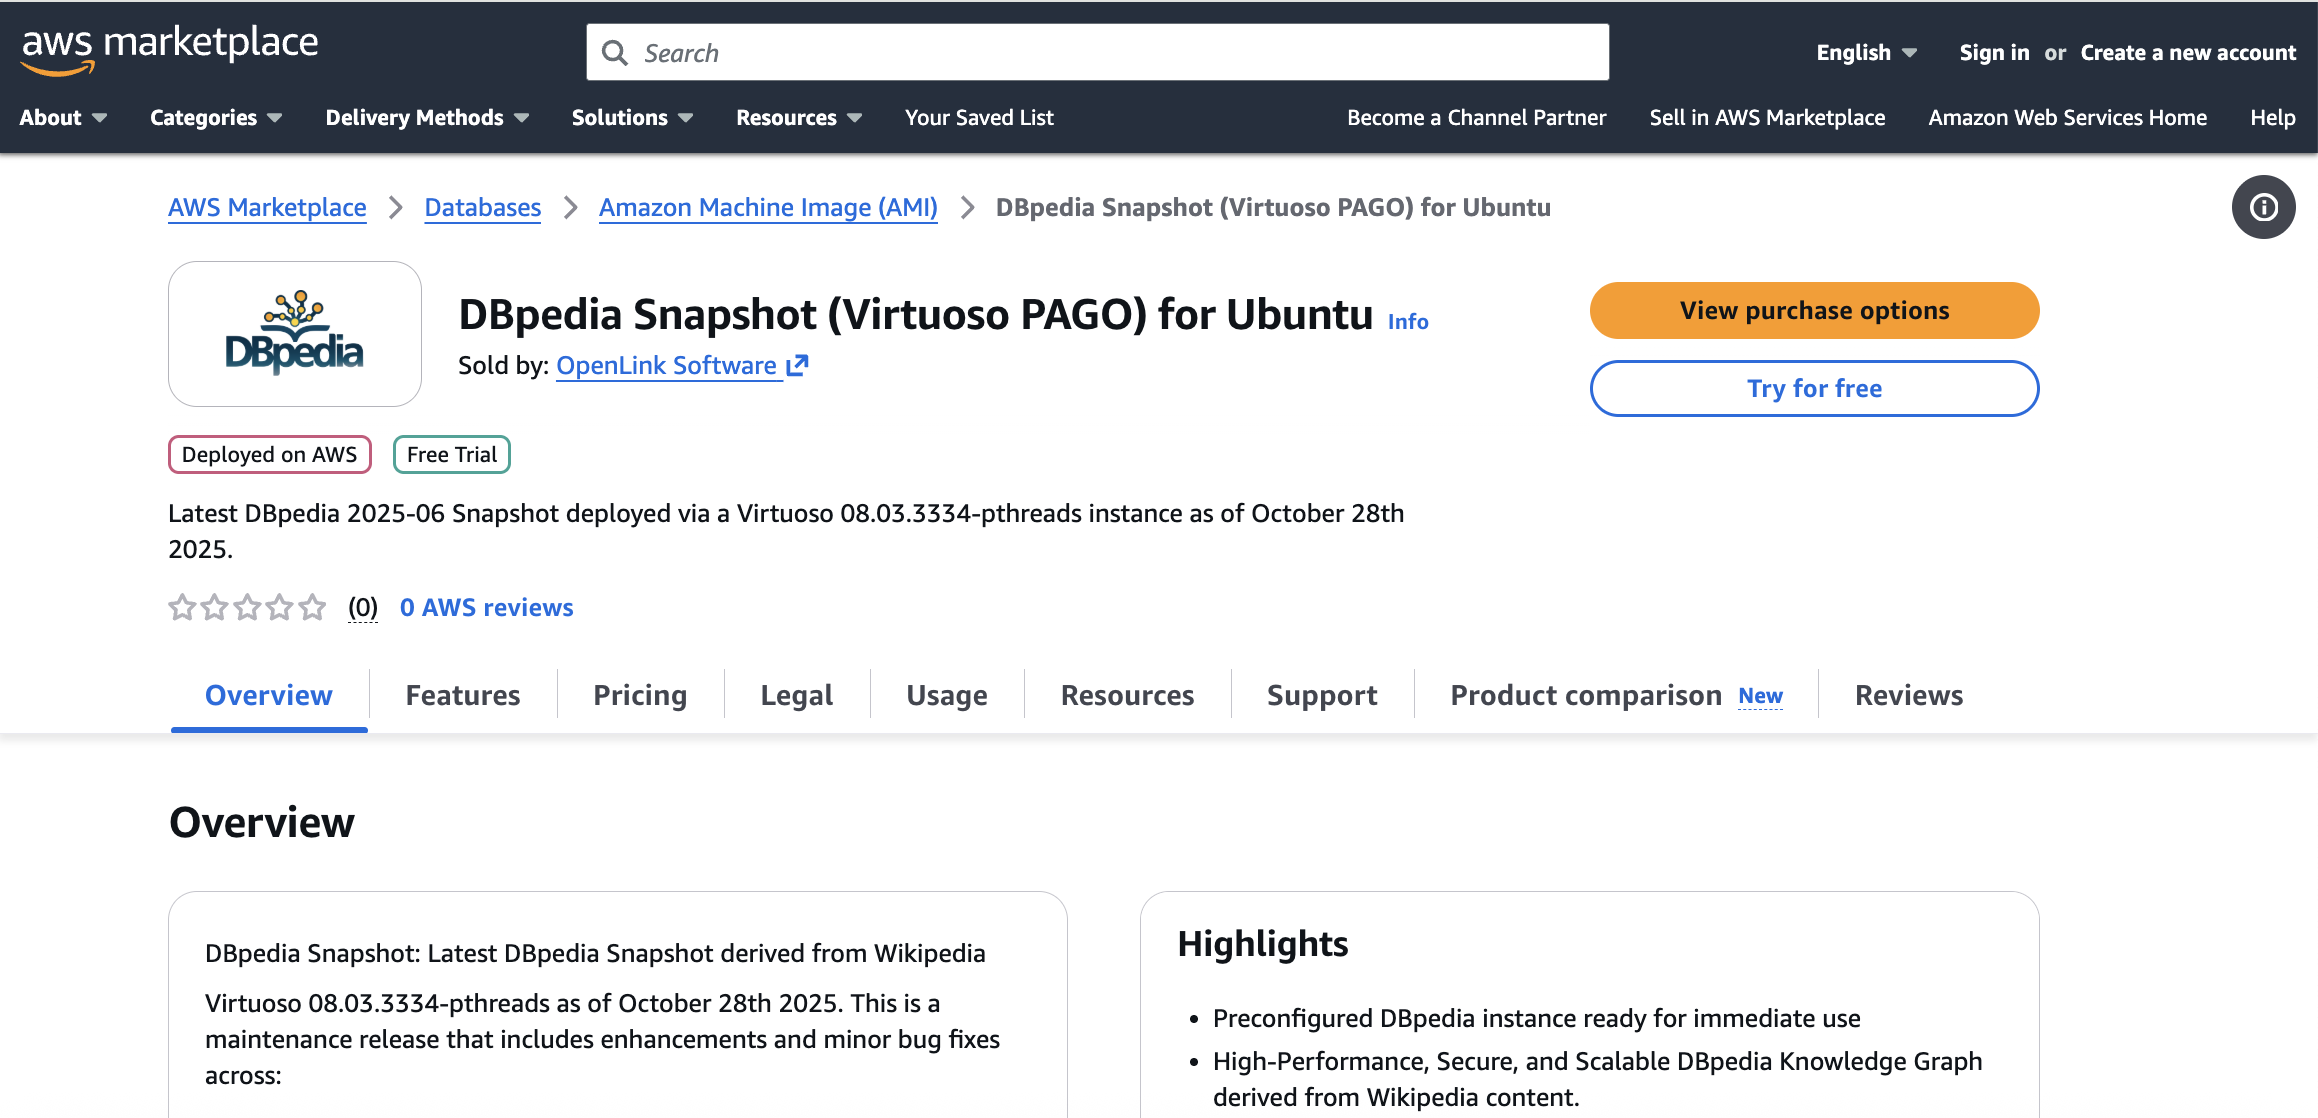
Task: Expand the English language dropdown
Action: coord(1866,53)
